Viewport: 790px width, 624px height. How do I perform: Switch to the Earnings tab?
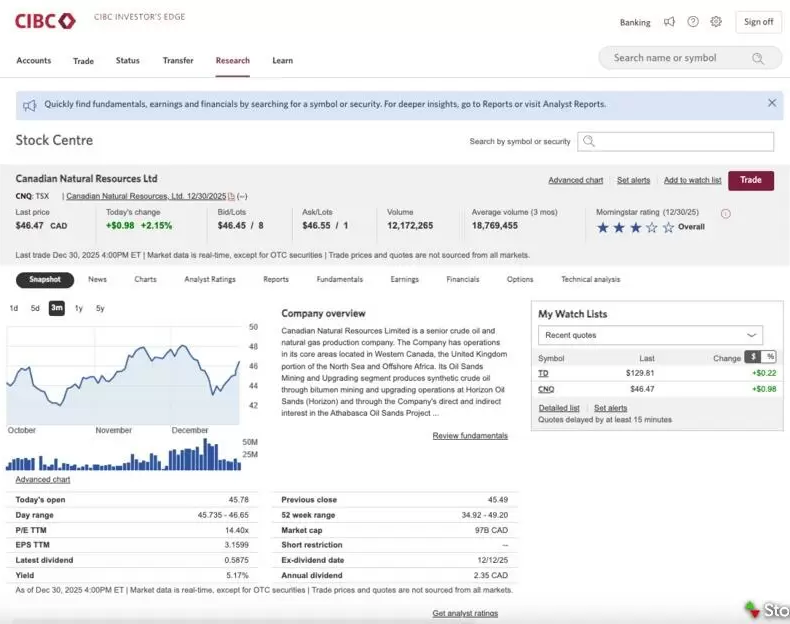click(x=404, y=279)
